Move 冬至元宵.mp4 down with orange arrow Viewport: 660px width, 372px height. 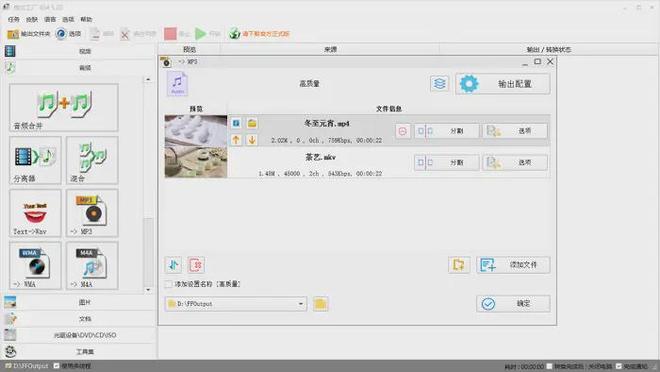point(252,140)
